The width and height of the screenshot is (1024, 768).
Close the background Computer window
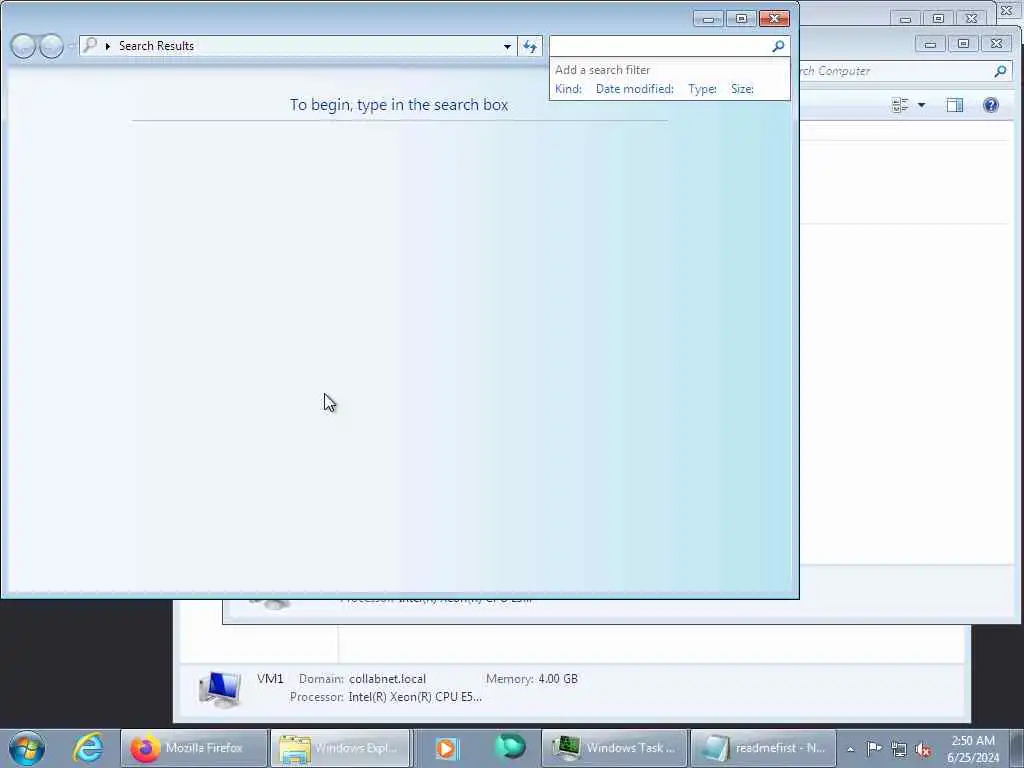pos(997,44)
